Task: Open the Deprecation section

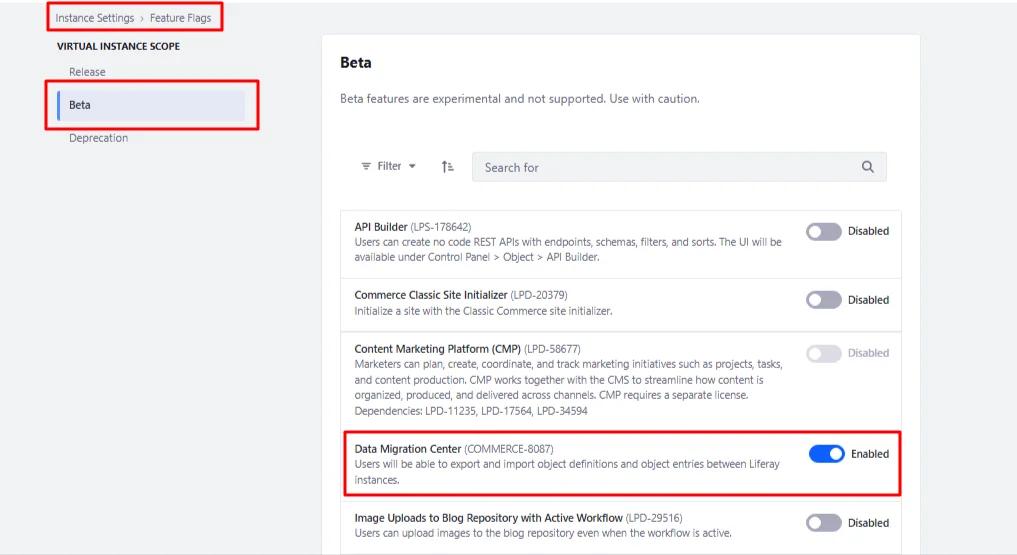Action: tap(99, 138)
